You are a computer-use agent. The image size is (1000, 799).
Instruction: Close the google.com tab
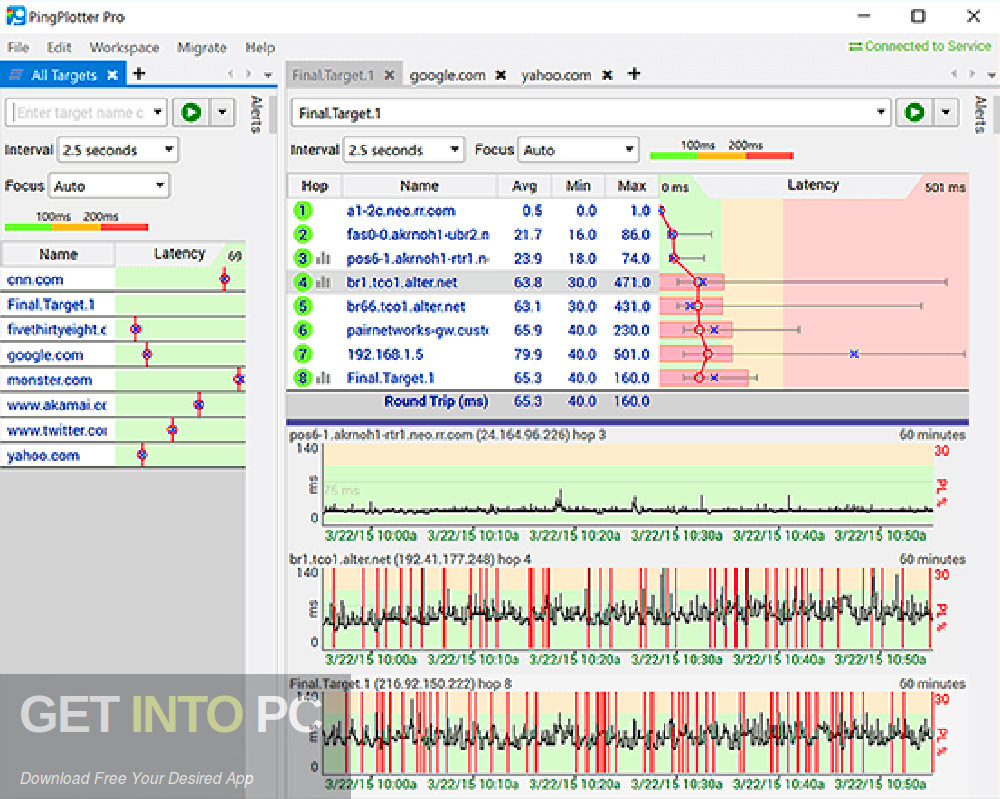pos(501,75)
